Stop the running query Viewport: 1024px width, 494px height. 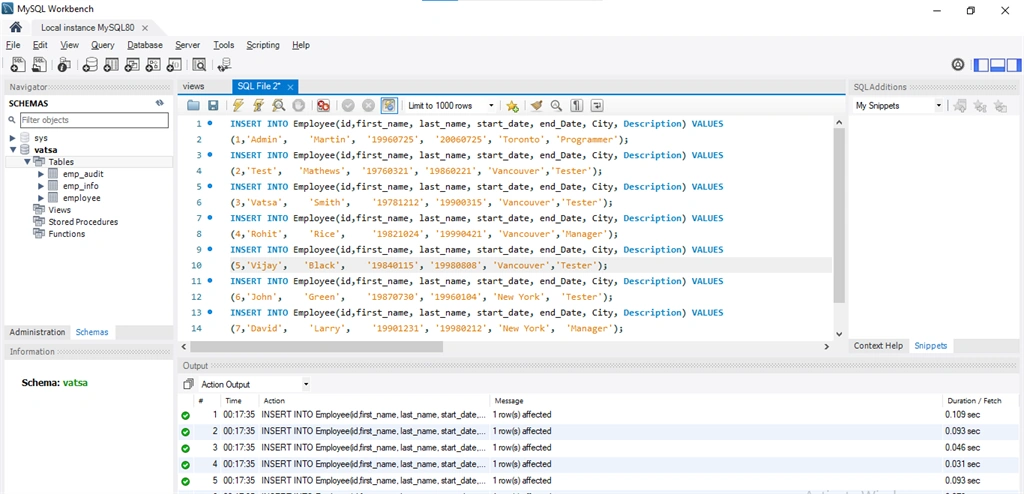point(298,105)
